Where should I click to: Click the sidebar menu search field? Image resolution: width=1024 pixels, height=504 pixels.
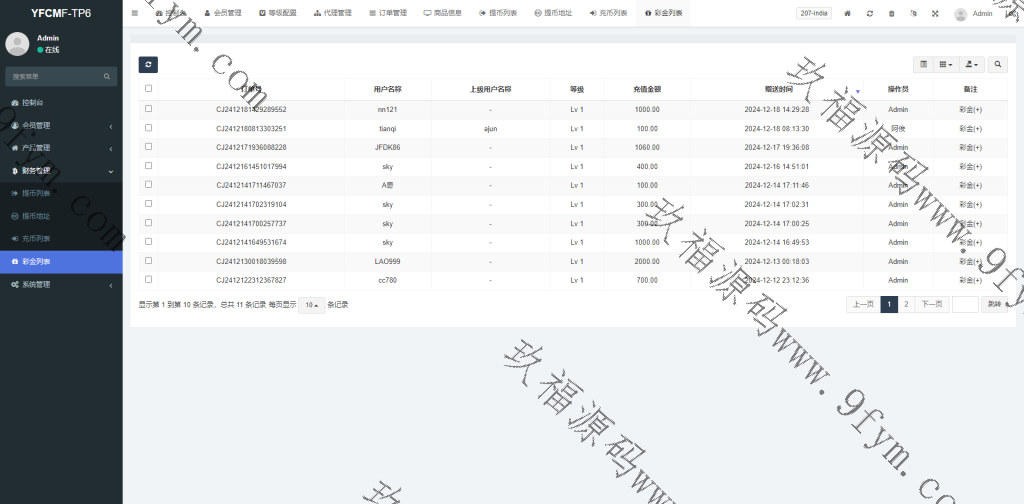(x=55, y=76)
